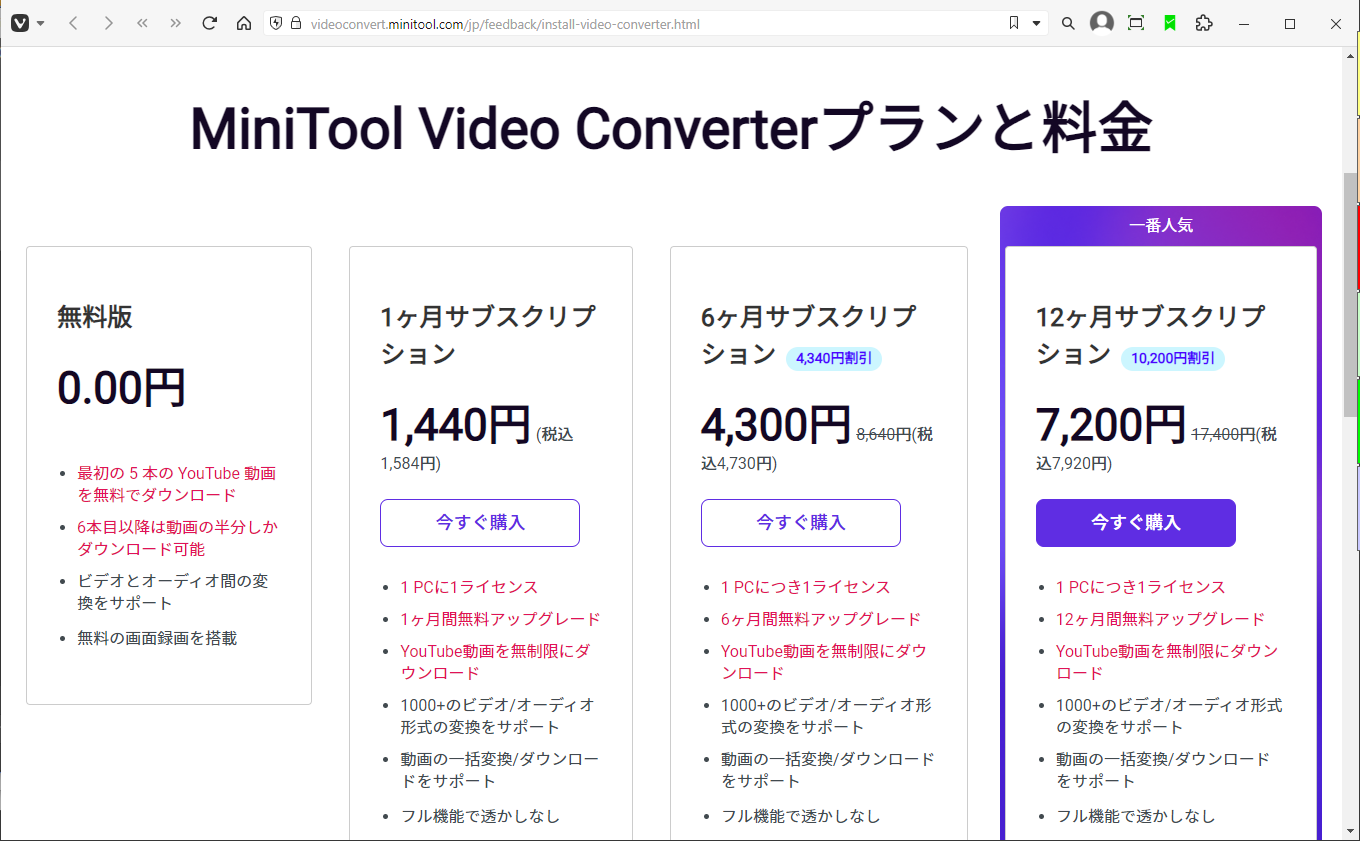Open the search field magnifier icon

pos(1068,23)
